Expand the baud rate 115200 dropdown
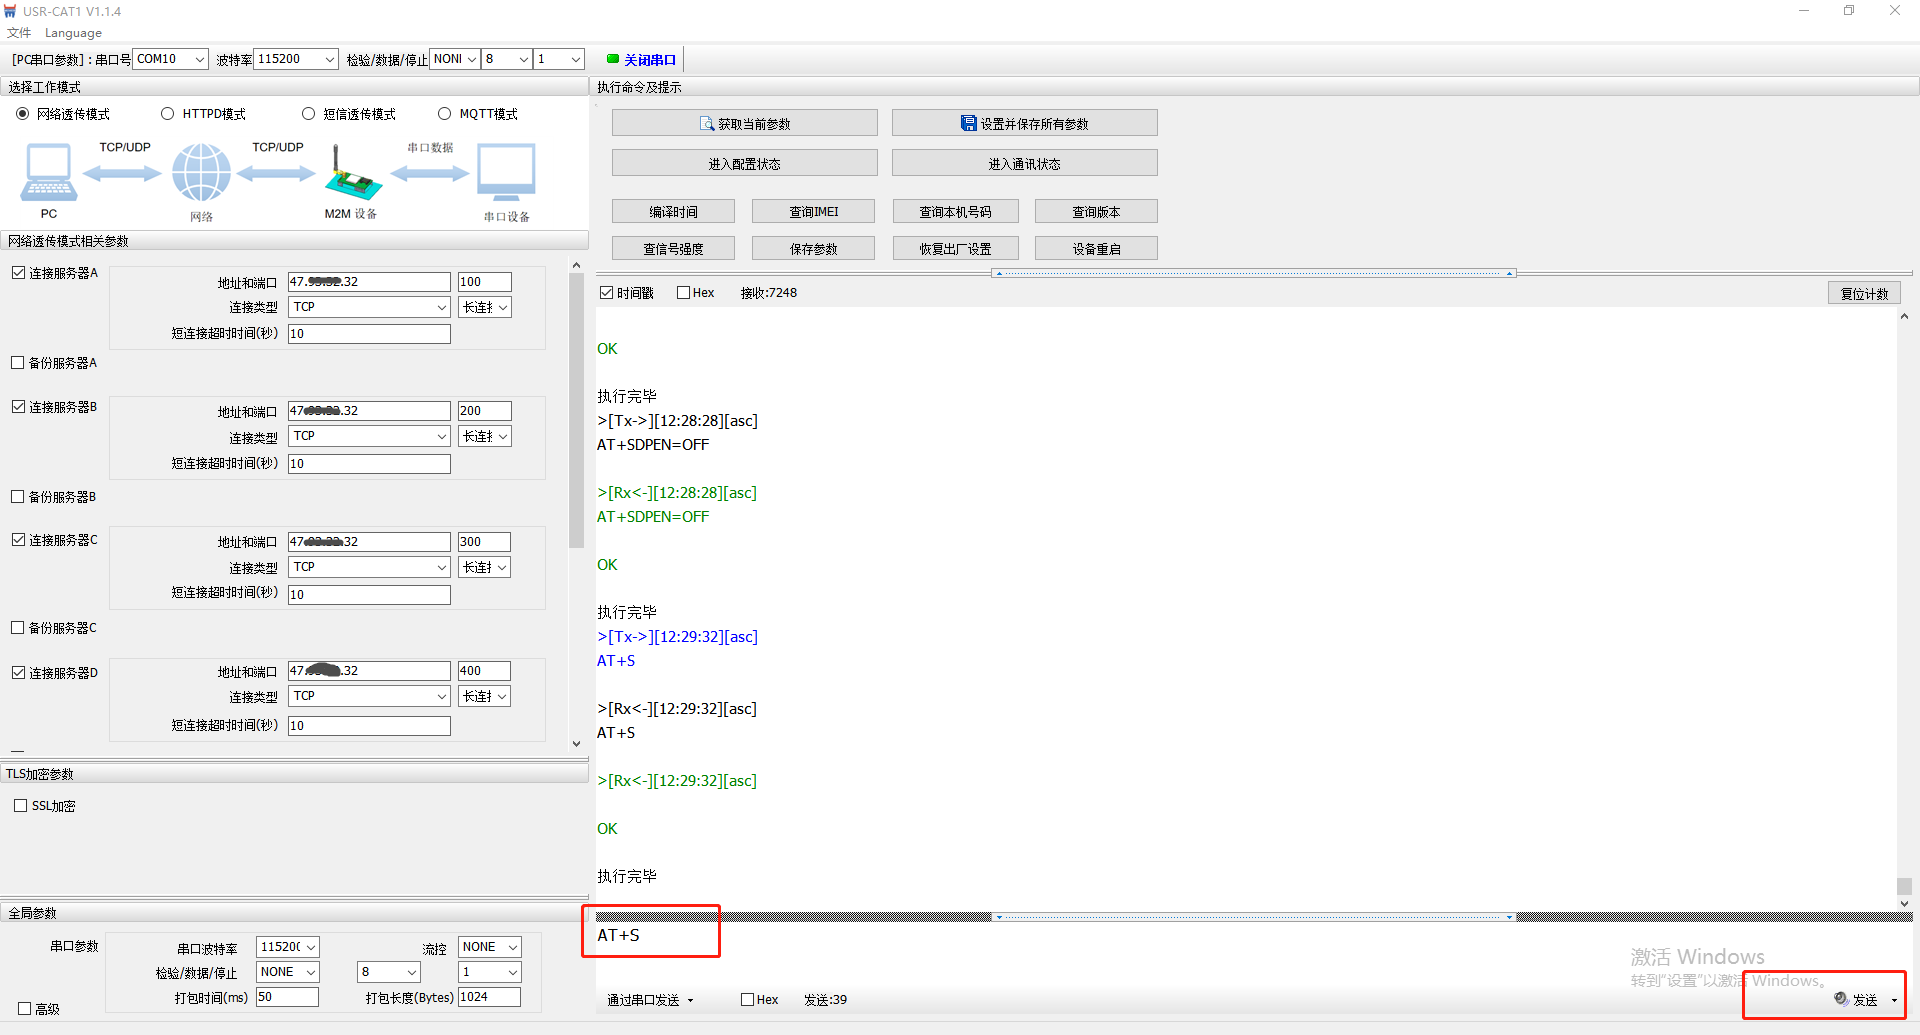1920x1035 pixels. (x=297, y=60)
